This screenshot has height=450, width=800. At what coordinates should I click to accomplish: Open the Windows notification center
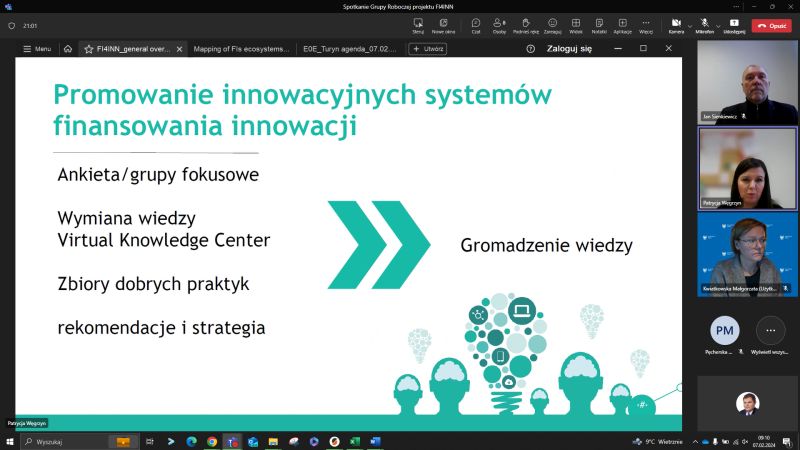pos(788,442)
